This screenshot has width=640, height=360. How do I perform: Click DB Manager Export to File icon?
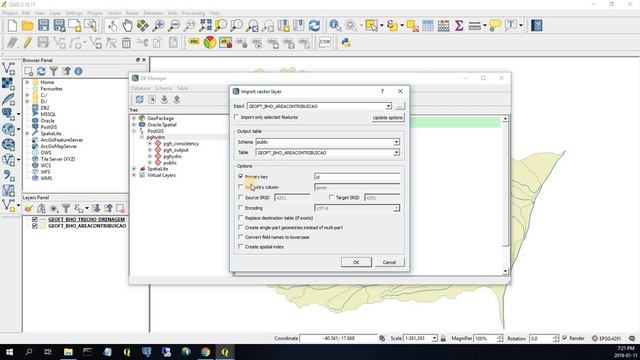click(177, 99)
